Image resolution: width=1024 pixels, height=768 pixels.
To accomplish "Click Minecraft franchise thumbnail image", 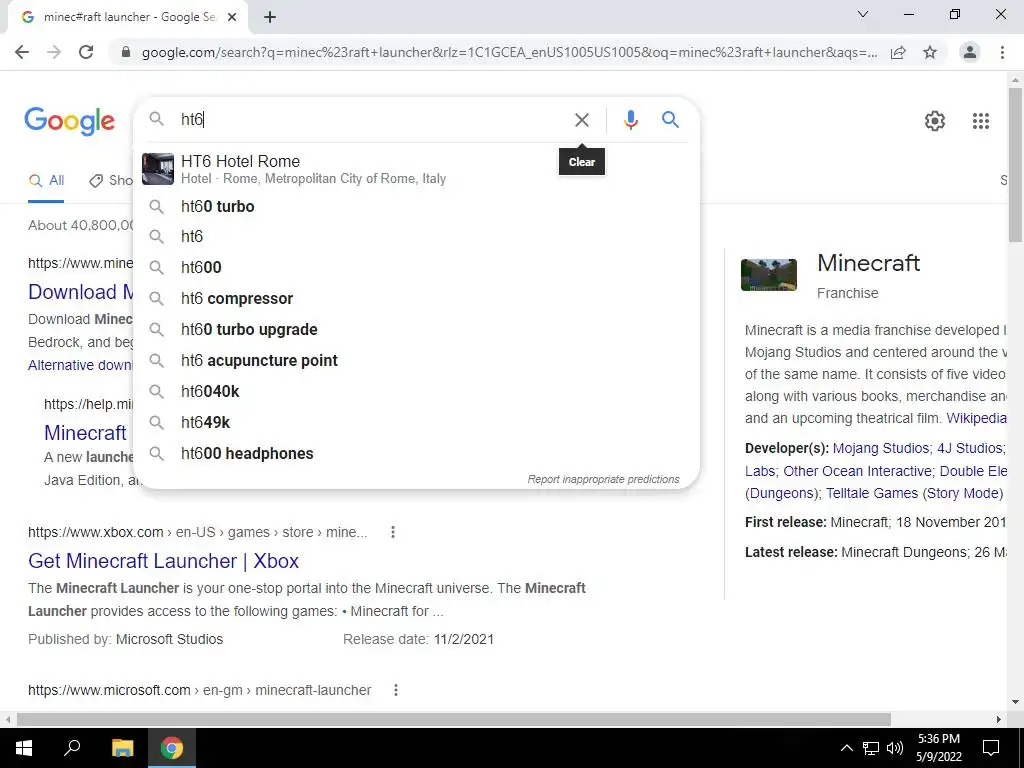I will 769,275.
